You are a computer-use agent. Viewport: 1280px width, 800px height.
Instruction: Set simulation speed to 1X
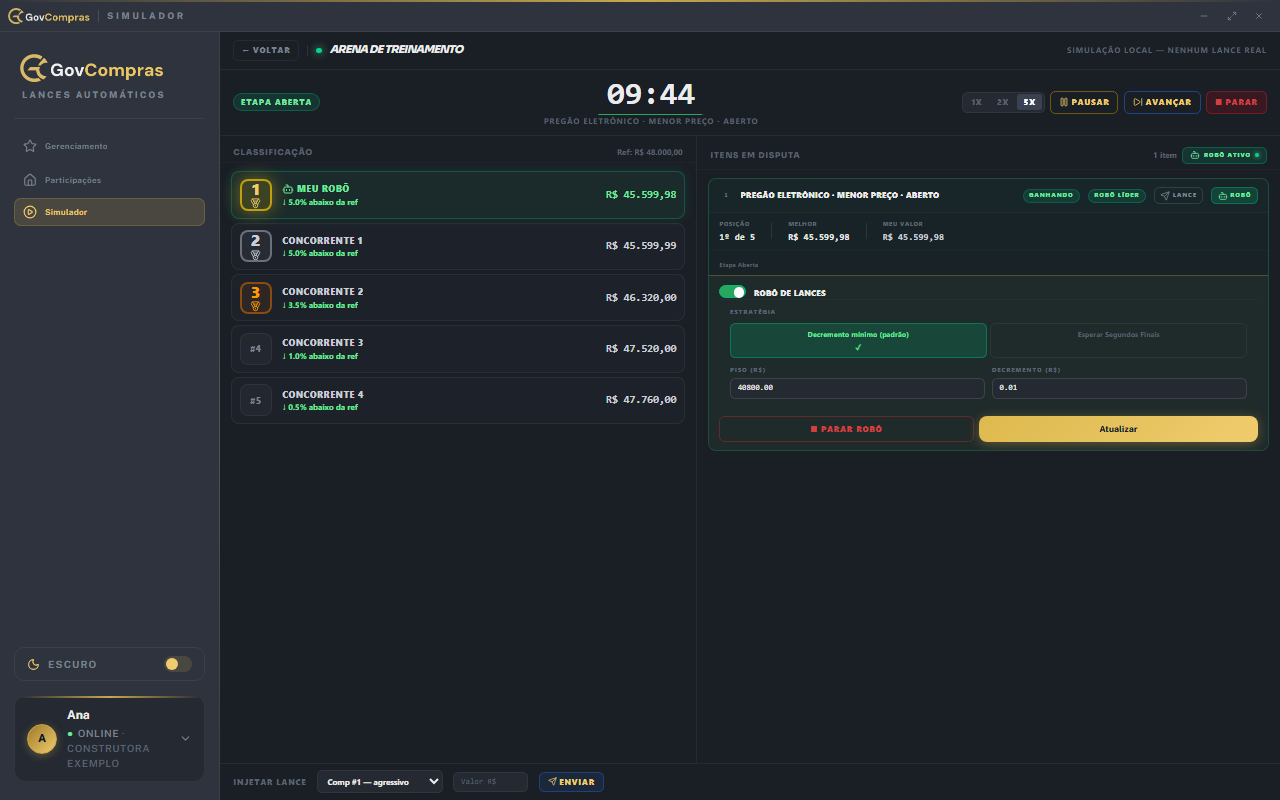pos(977,102)
